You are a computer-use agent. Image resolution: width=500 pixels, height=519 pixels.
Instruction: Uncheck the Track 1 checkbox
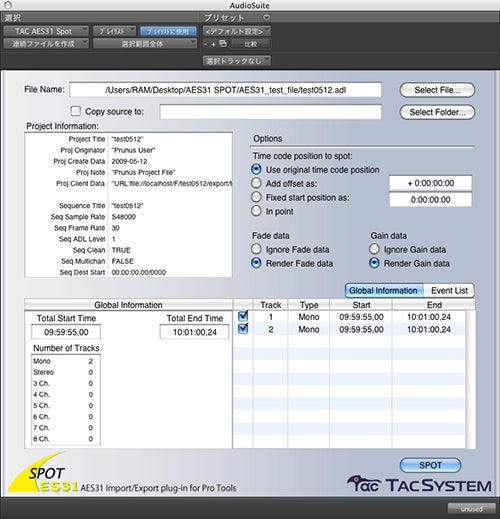click(x=243, y=316)
